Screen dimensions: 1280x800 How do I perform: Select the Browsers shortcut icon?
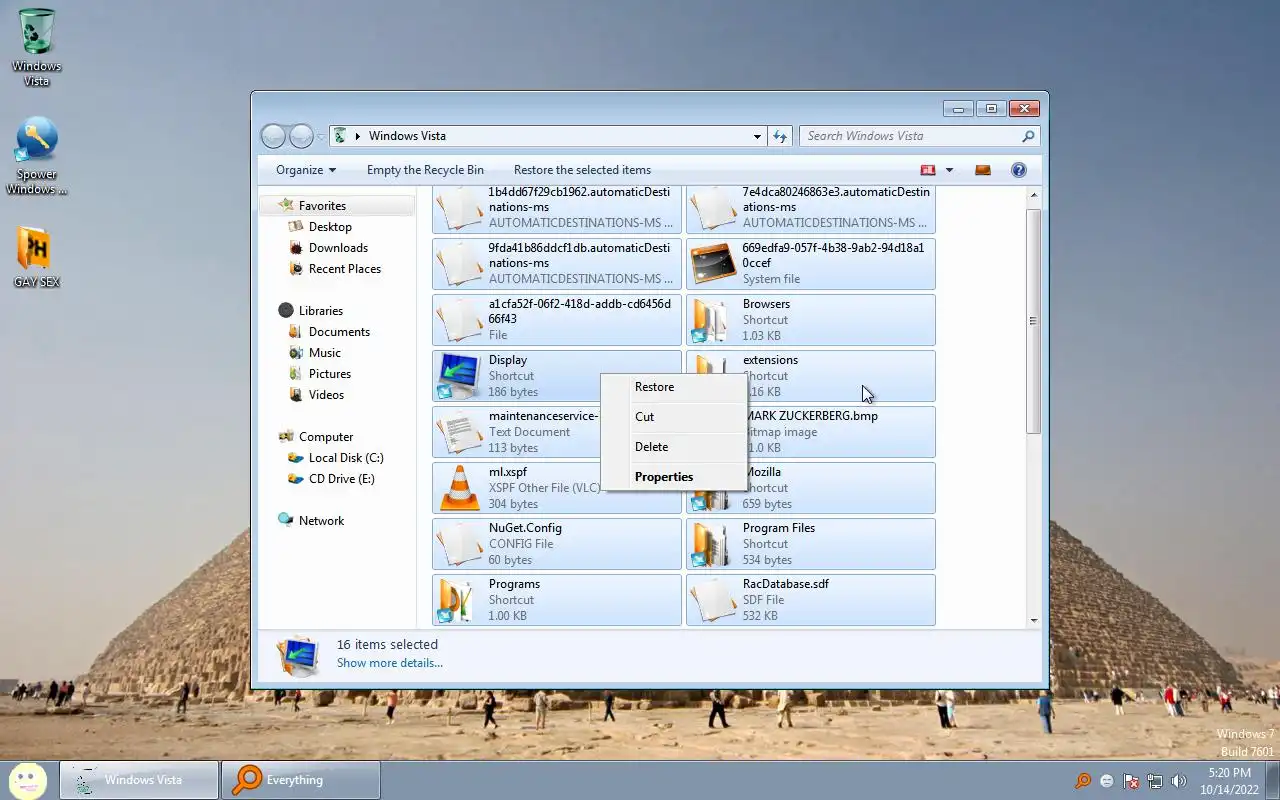[712, 320]
